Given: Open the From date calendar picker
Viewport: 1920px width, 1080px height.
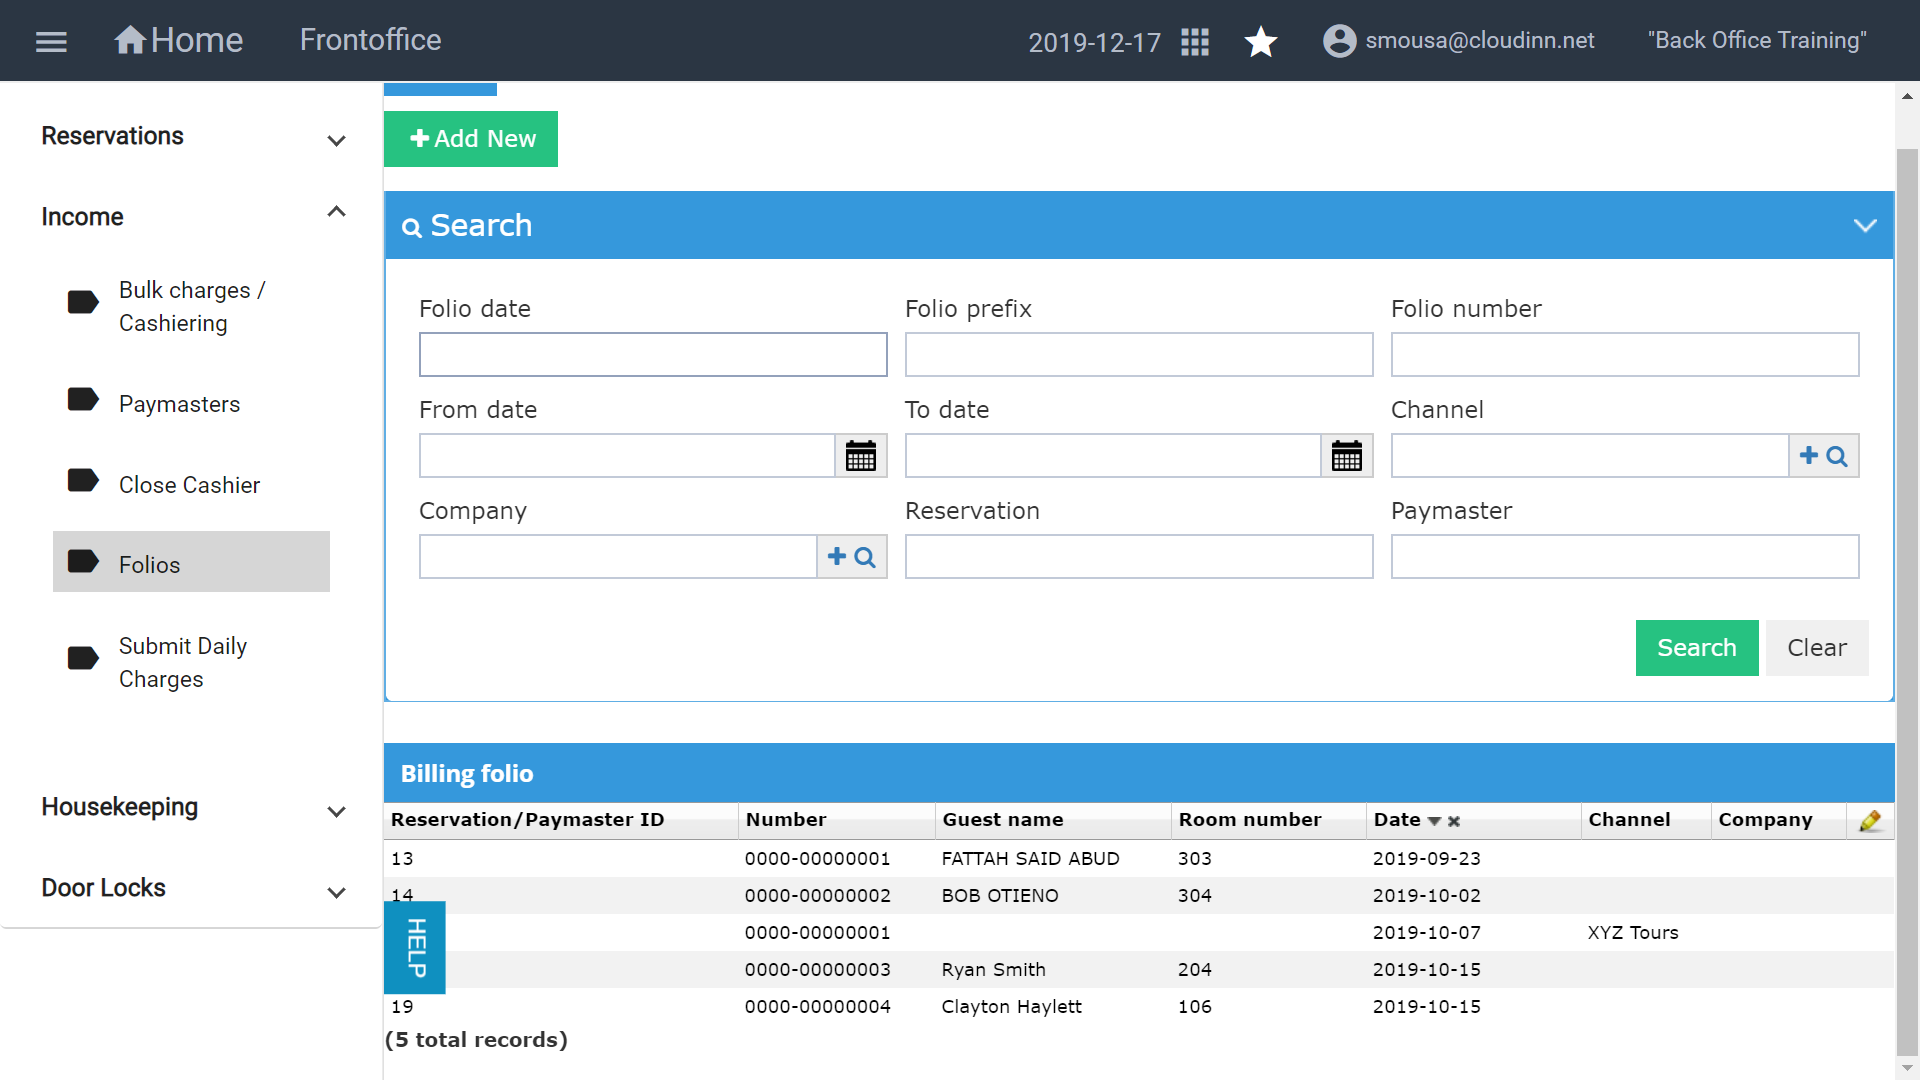Looking at the screenshot, I should pyautogui.click(x=861, y=456).
